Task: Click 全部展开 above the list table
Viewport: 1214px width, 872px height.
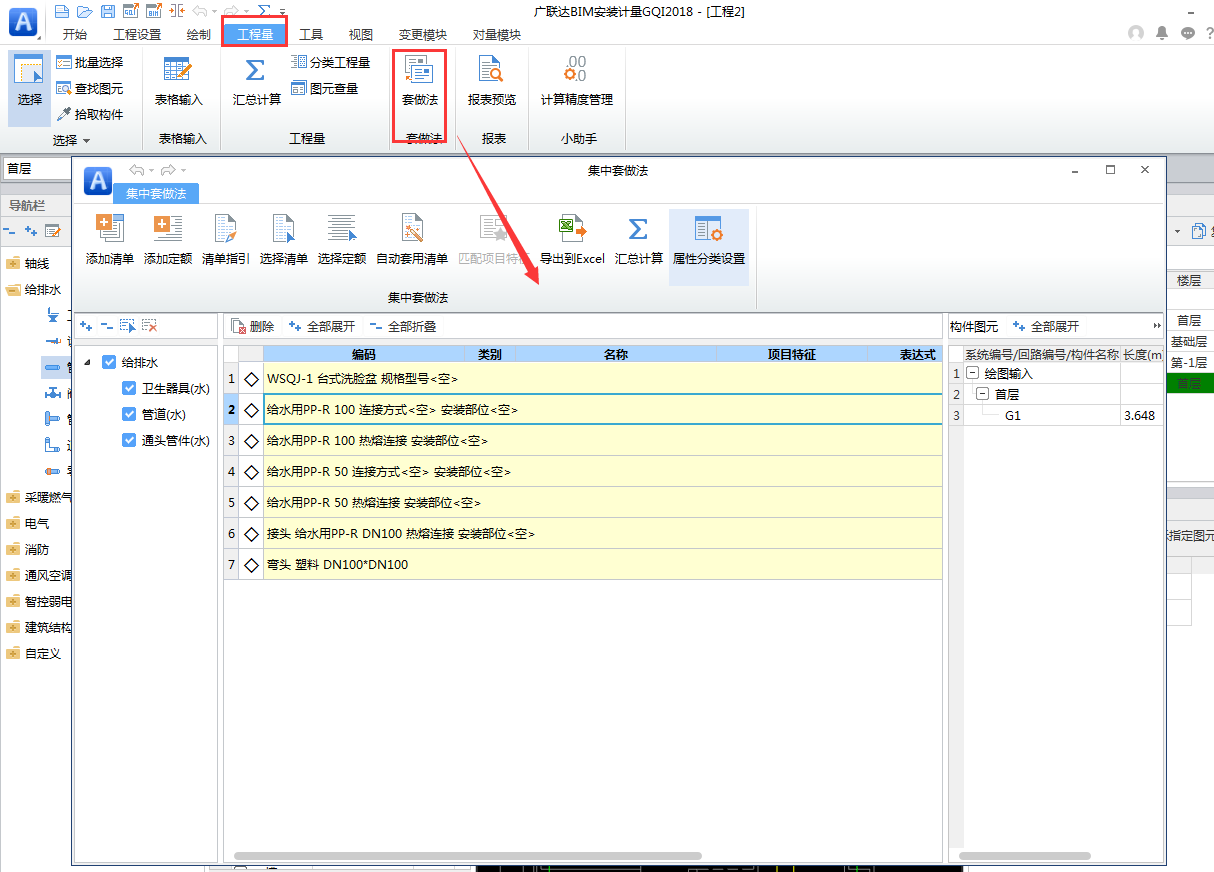Action: pyautogui.click(x=322, y=326)
